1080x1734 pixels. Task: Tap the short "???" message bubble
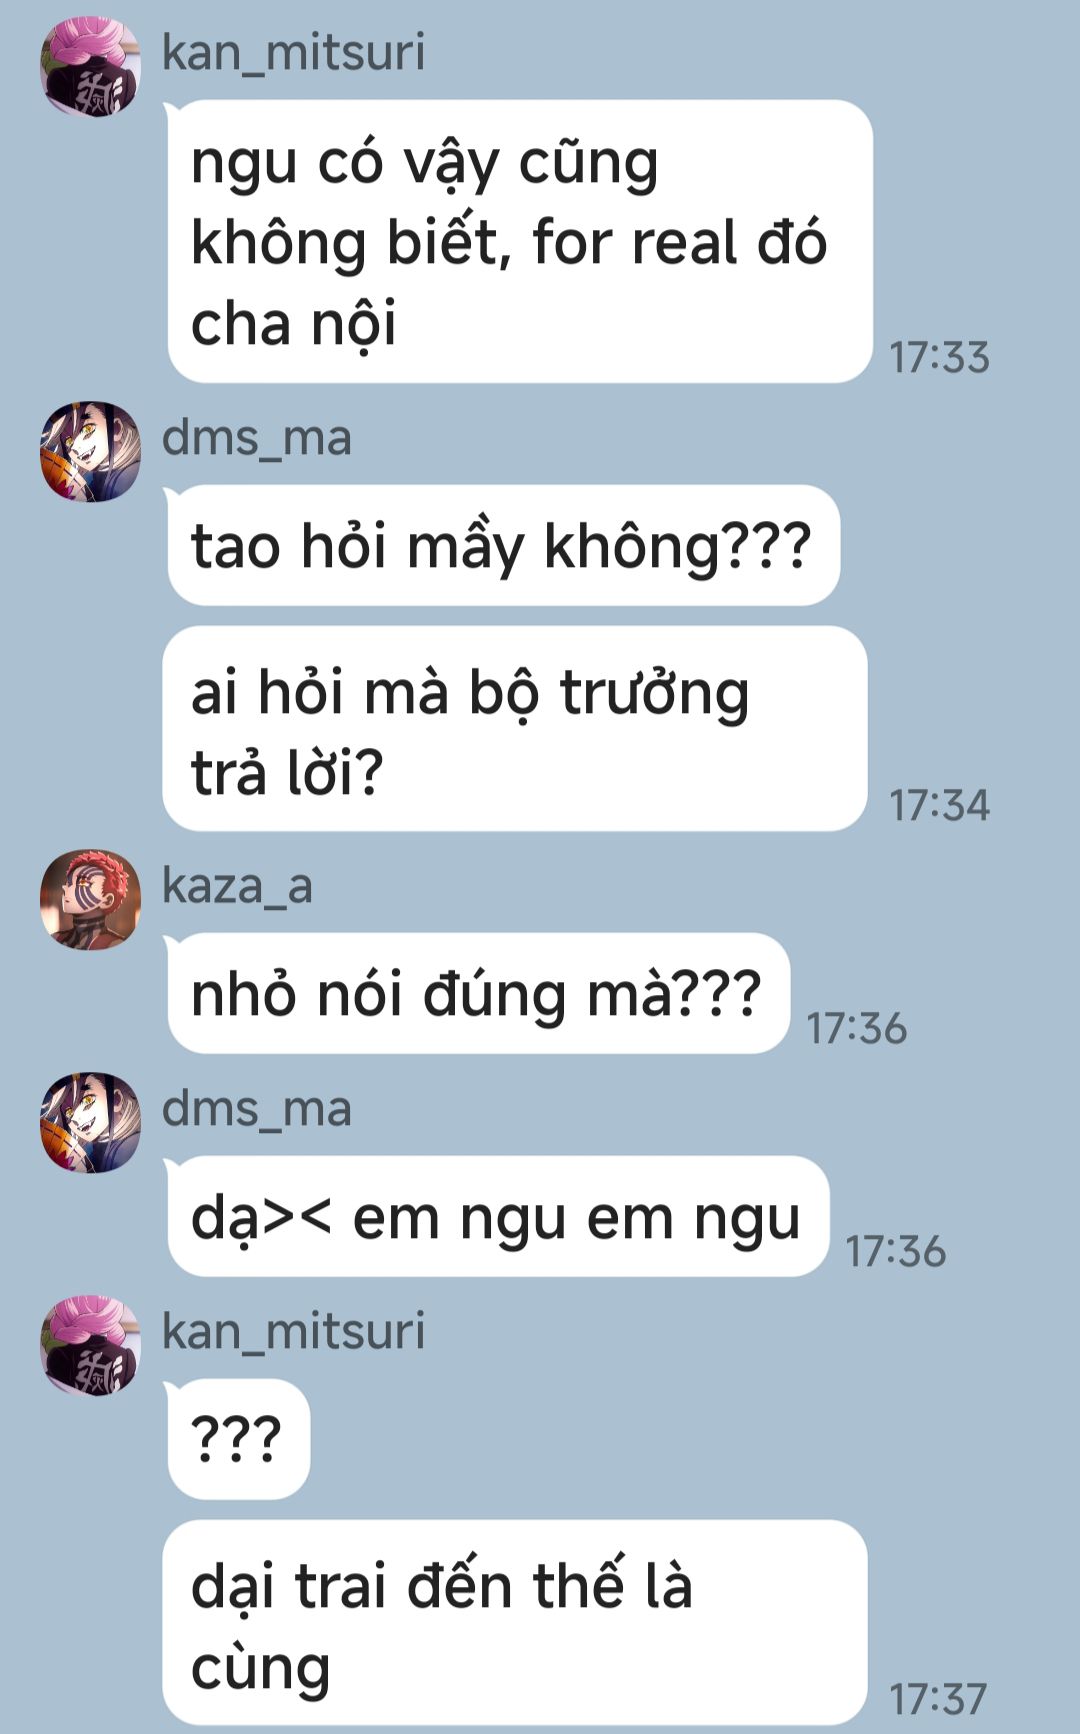click(238, 1440)
